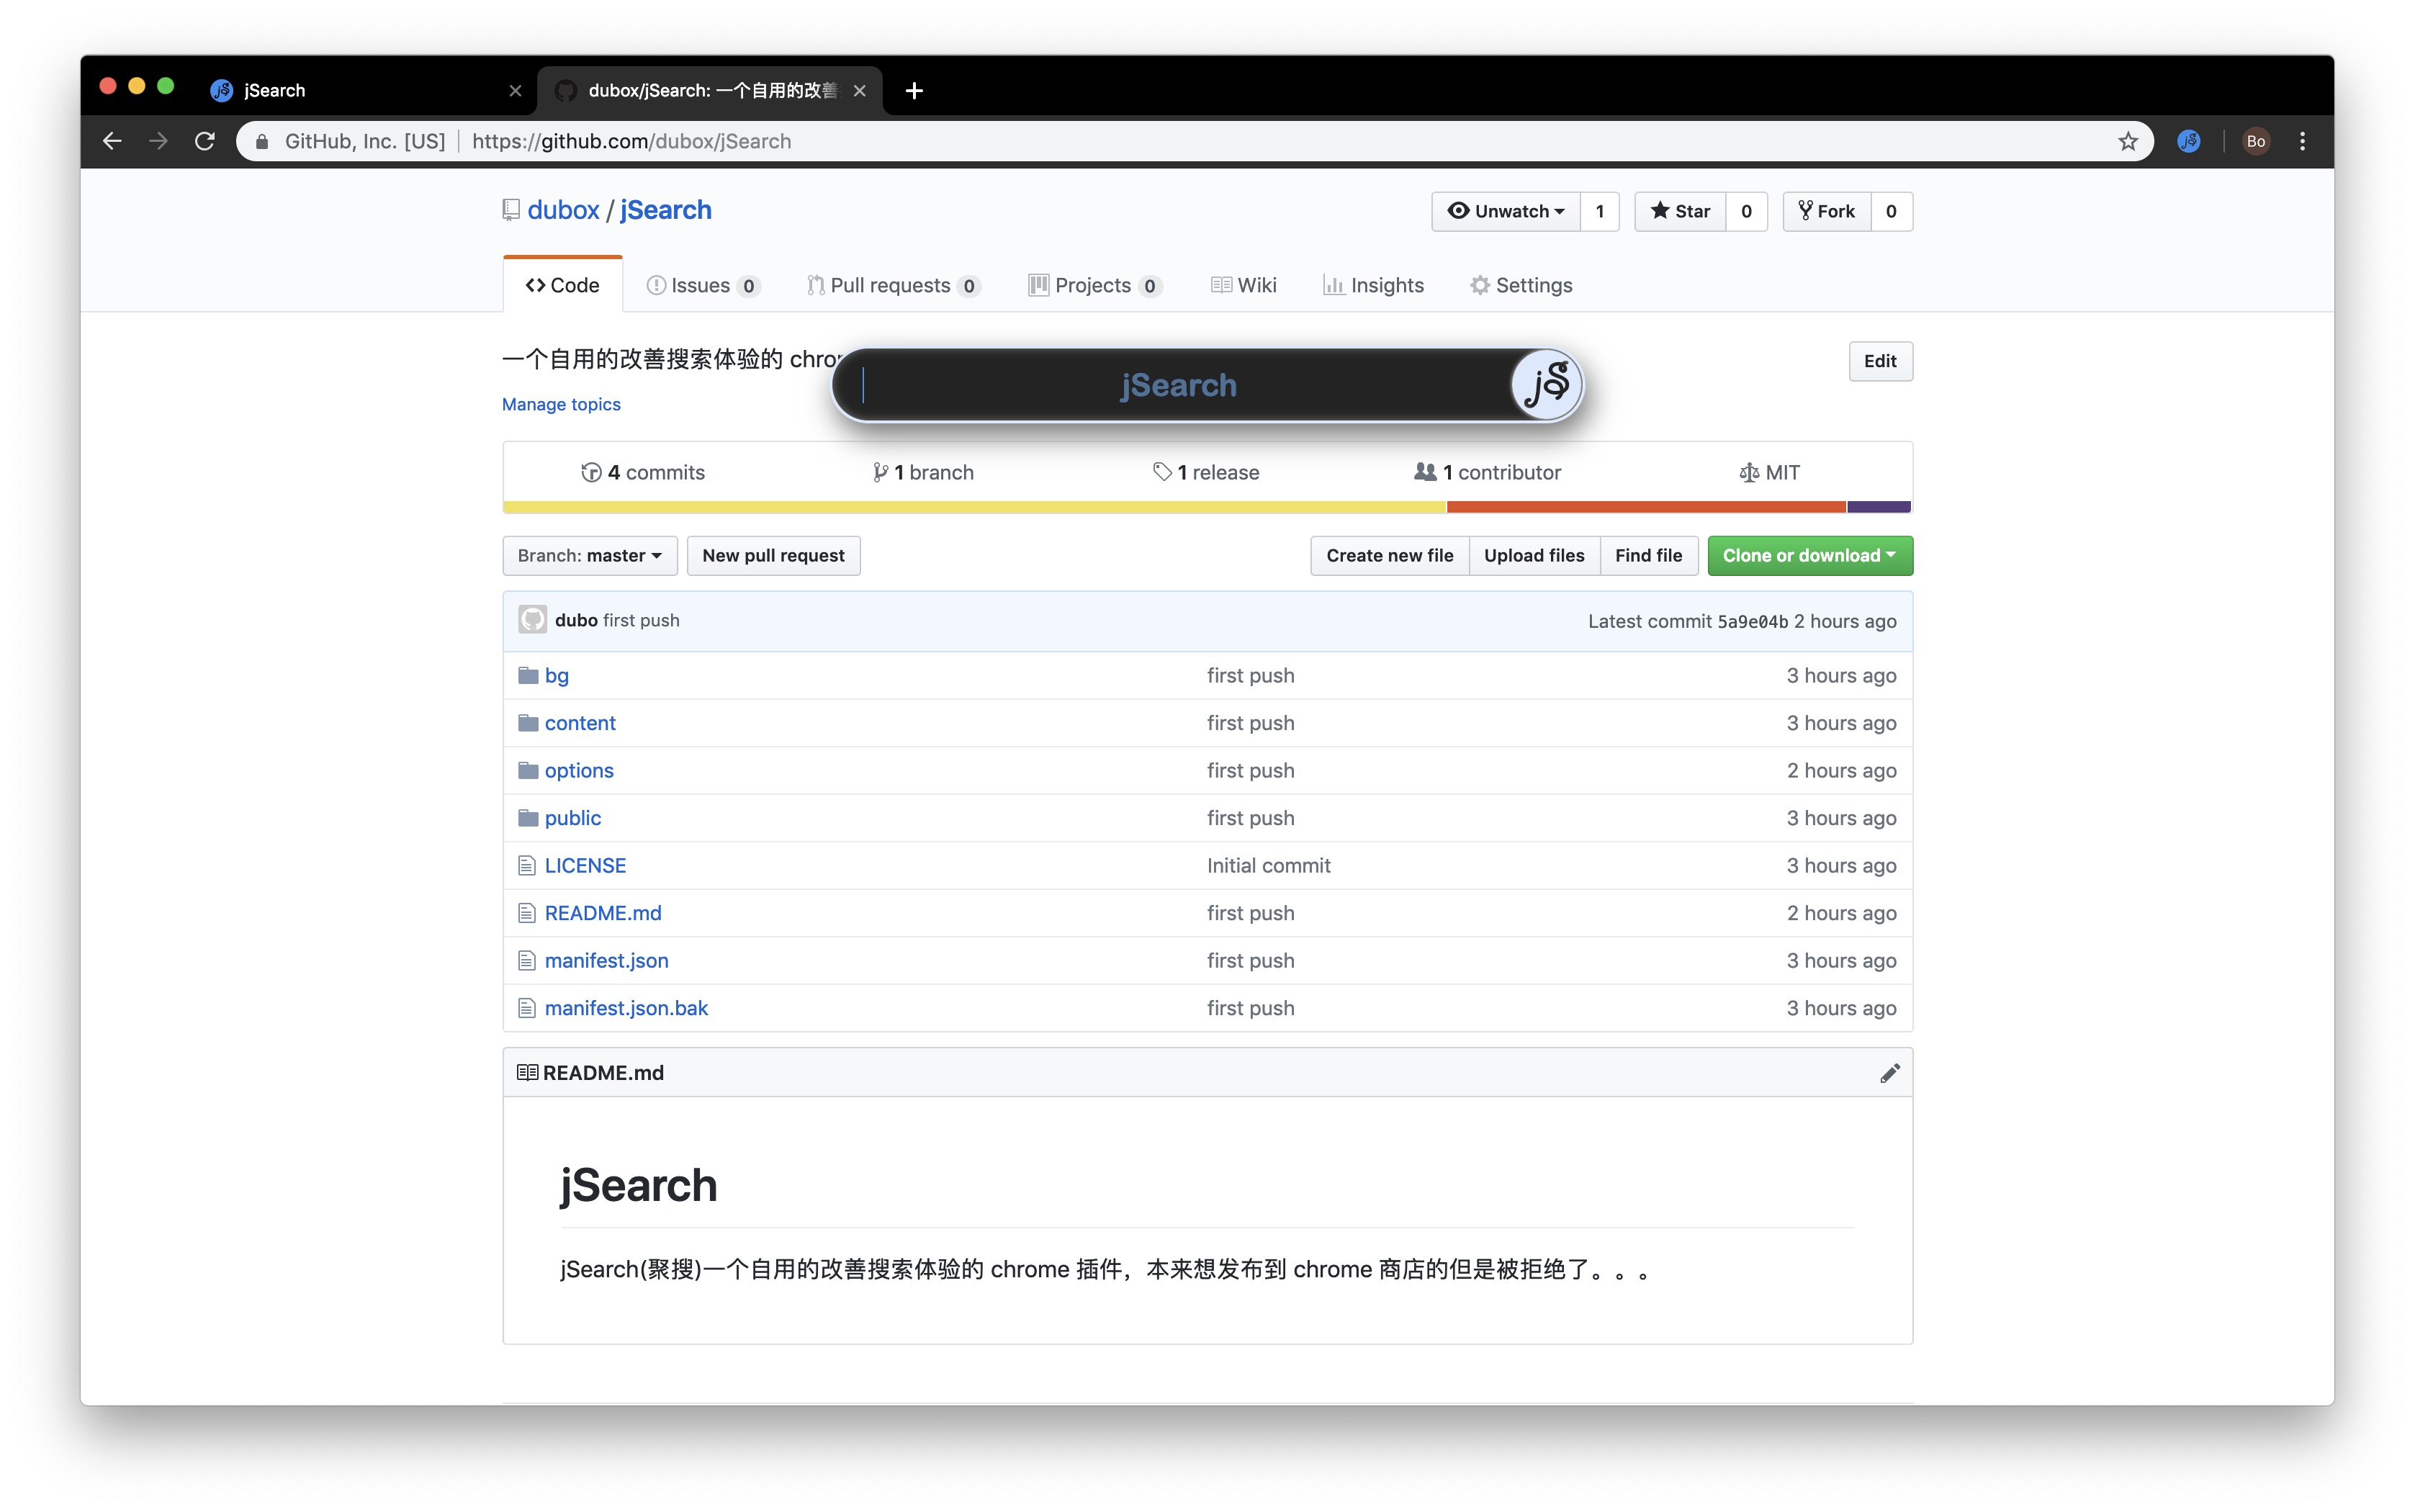This screenshot has height=1512, width=2415.
Task: Click the jS logo button in search overlay
Action: click(x=1545, y=385)
